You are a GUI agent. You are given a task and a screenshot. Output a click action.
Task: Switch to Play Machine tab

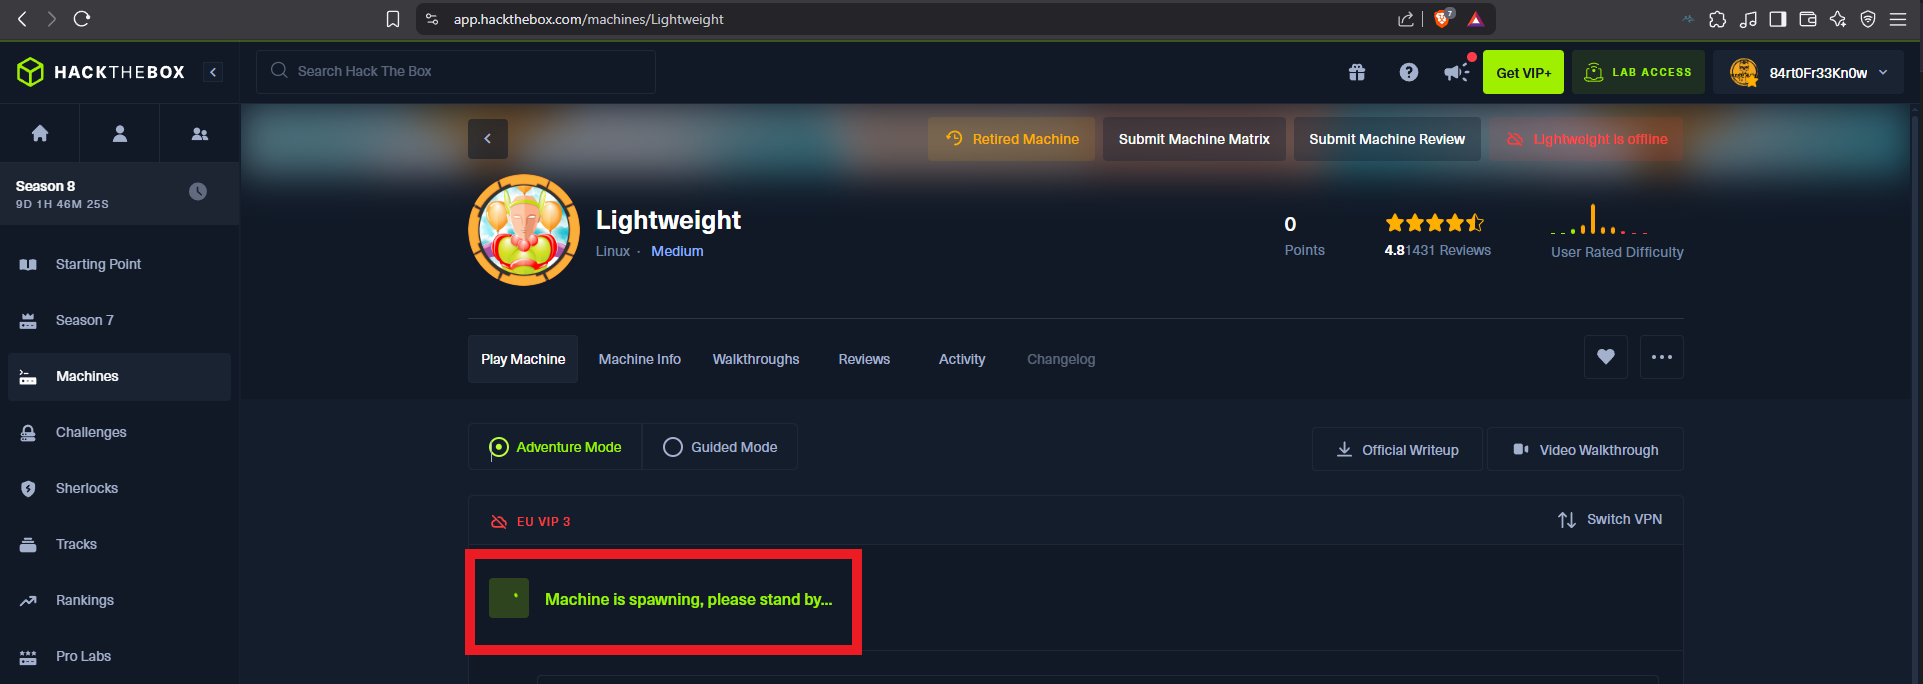pyautogui.click(x=523, y=359)
